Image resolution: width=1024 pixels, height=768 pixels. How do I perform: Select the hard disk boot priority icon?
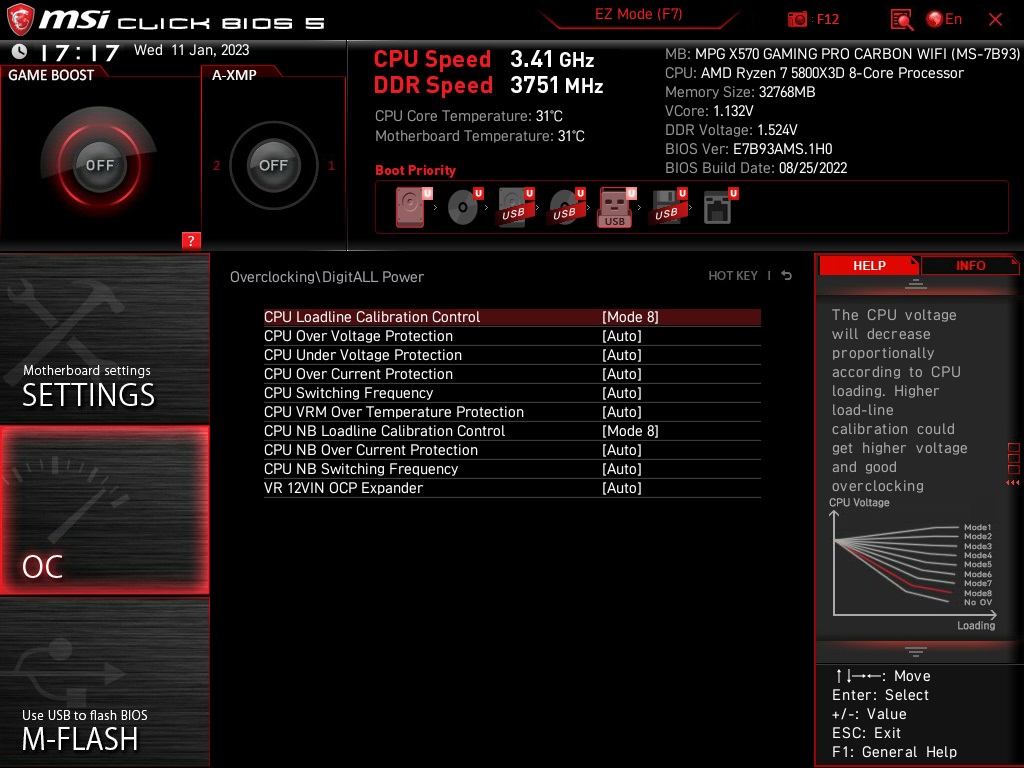click(413, 207)
